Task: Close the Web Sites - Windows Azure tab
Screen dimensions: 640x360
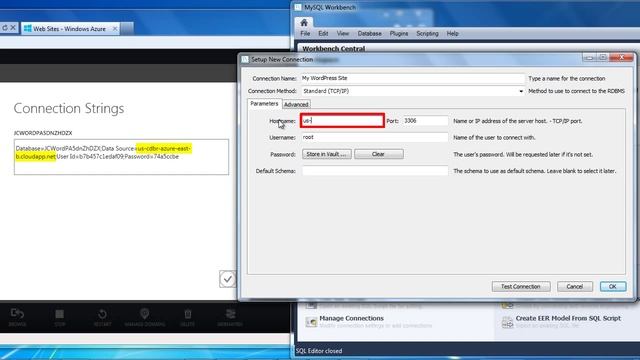Action: 115,29
